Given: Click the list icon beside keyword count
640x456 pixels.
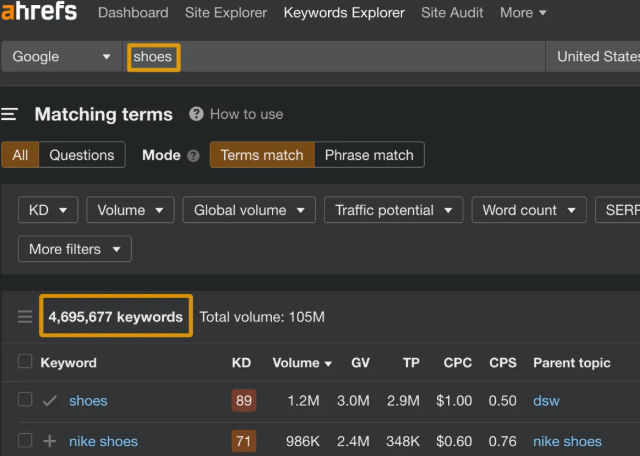Looking at the screenshot, I should pos(25,317).
